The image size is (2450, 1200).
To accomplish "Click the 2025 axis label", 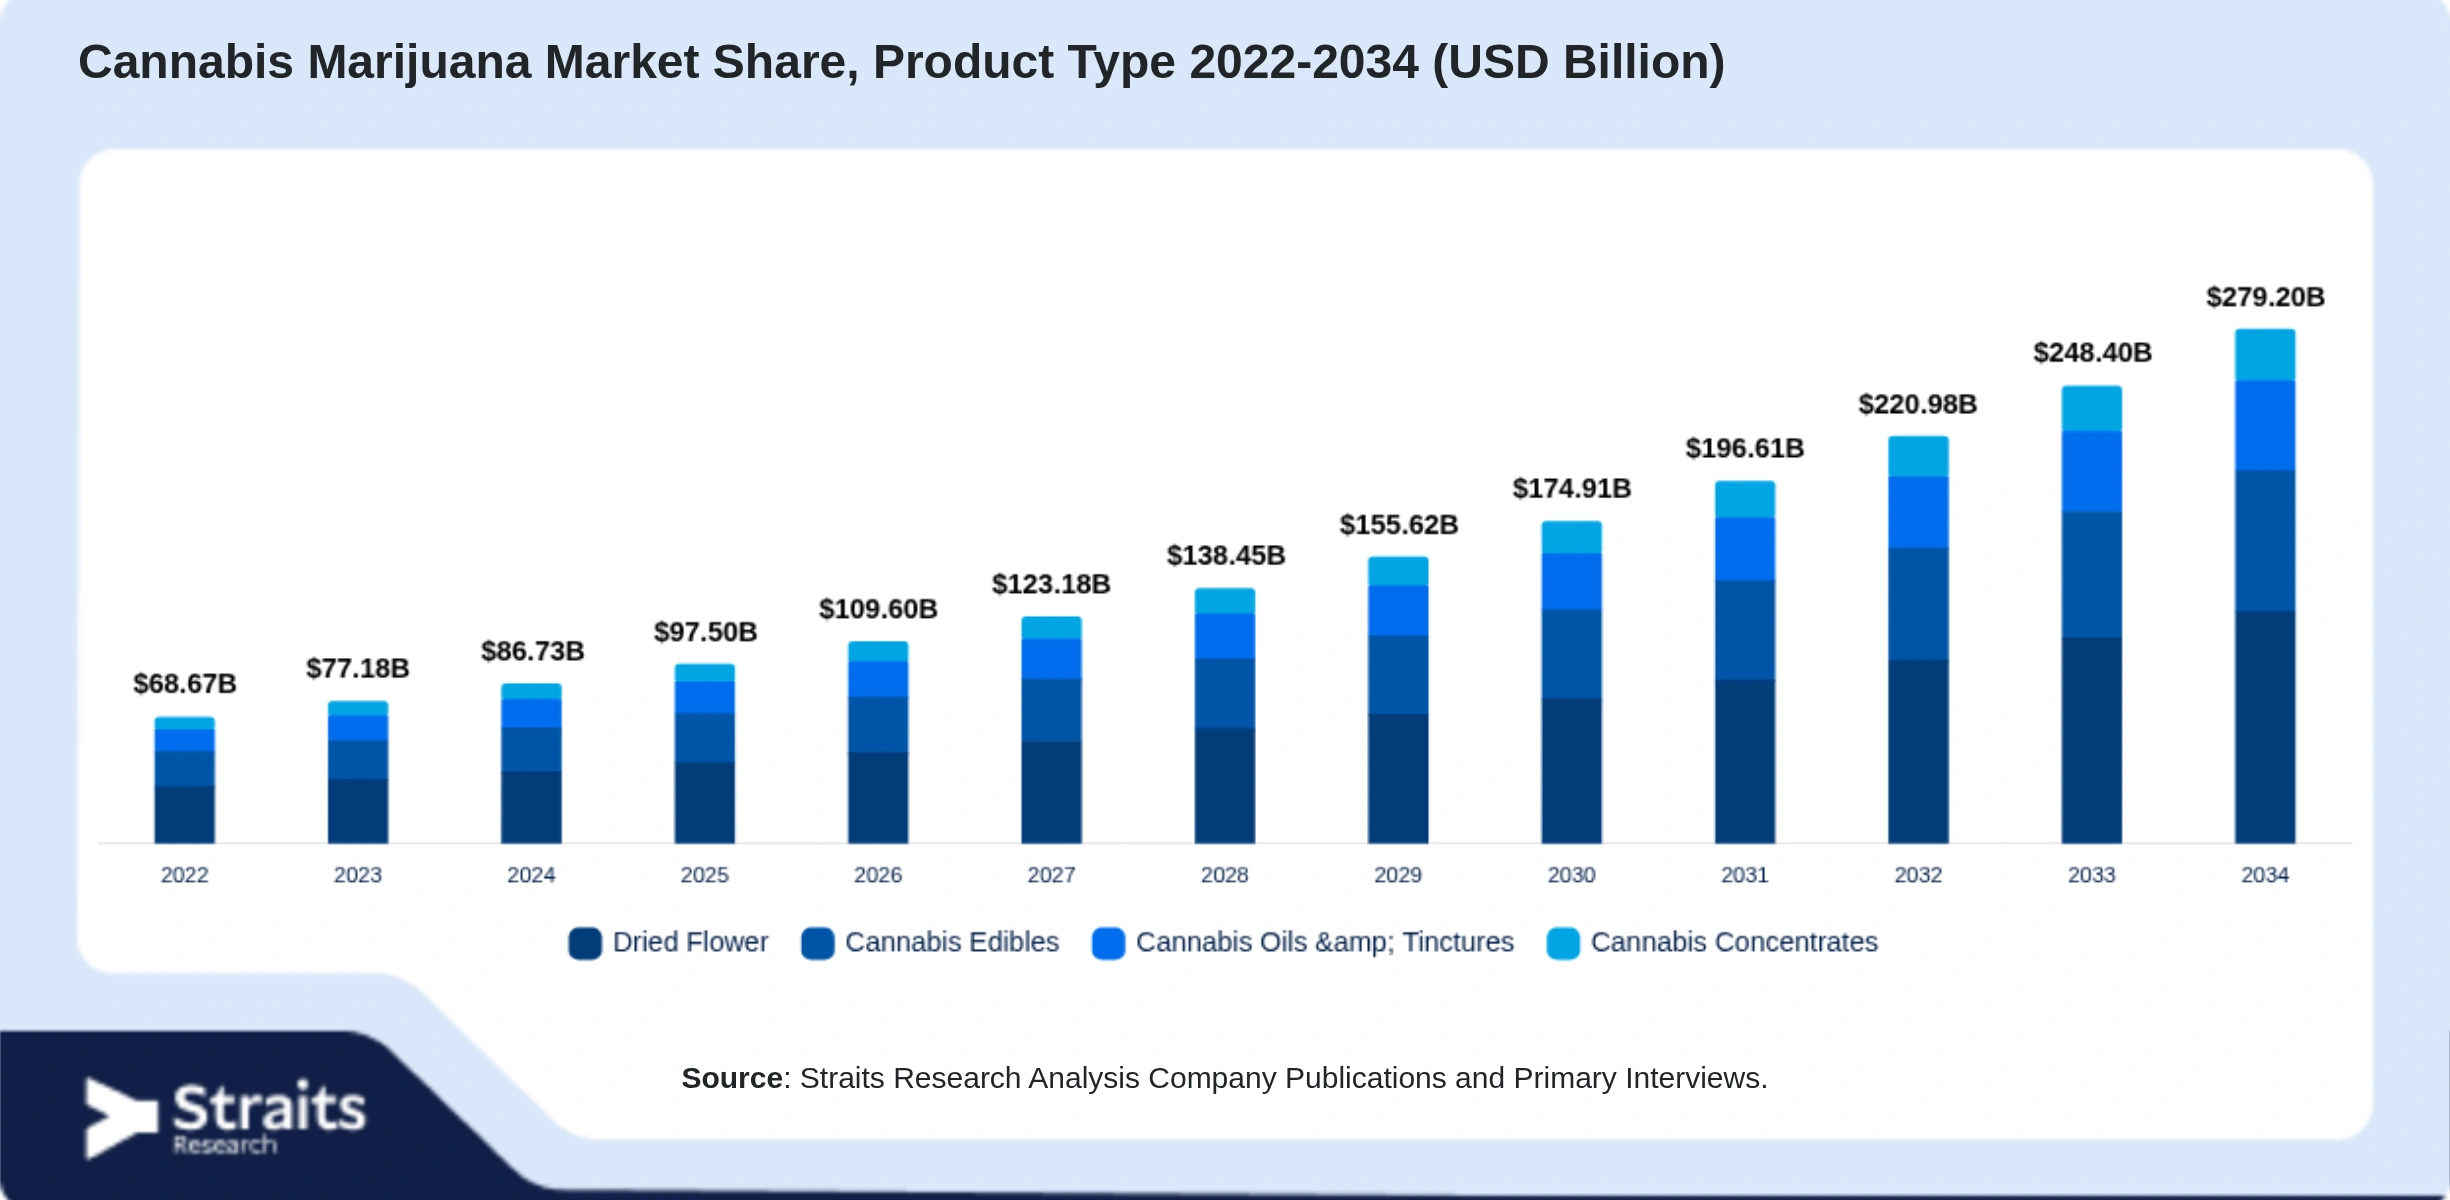I will click(705, 875).
